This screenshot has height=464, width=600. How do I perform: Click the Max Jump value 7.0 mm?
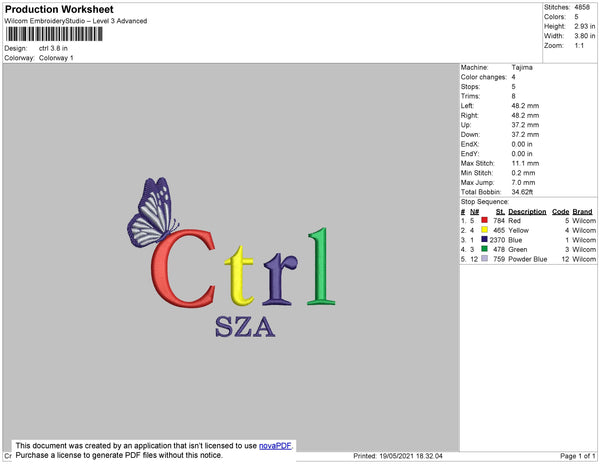(523, 182)
